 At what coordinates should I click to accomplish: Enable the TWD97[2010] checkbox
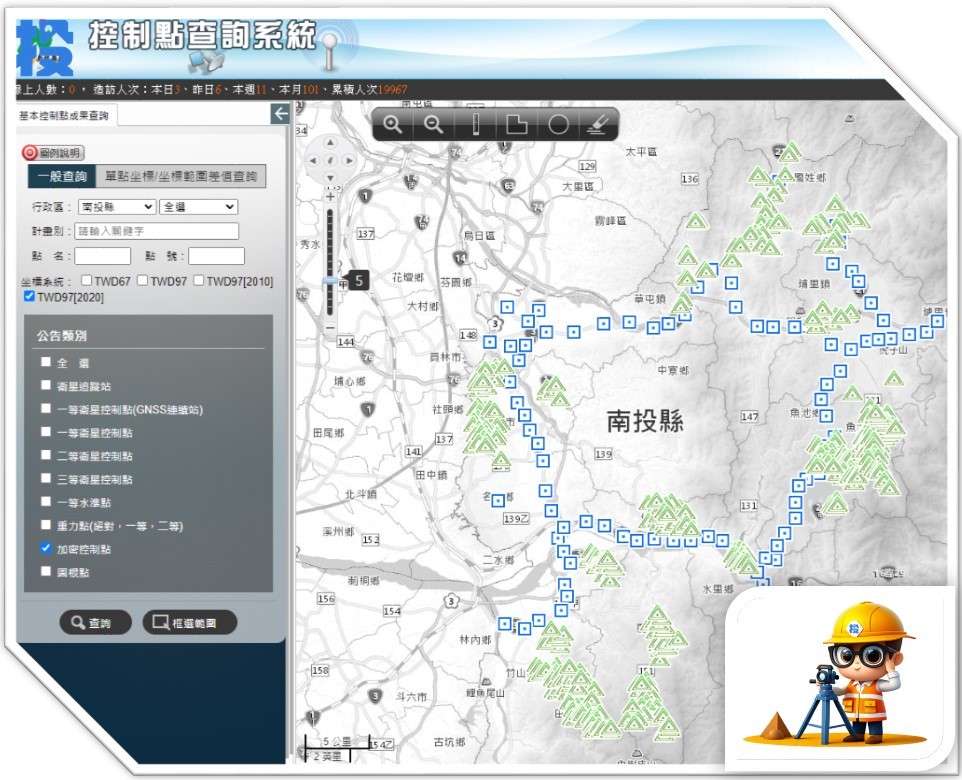pos(199,280)
